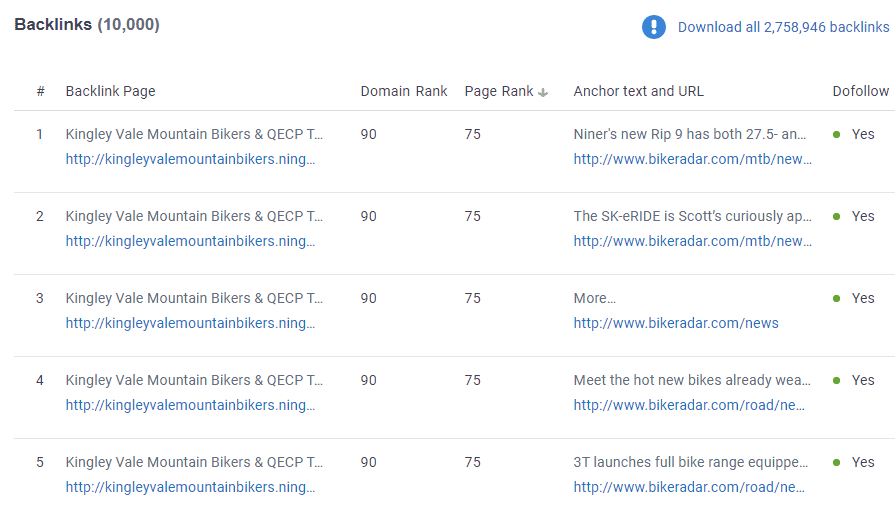Open the bikeradar.com/news link
Screen dimensions: 895x510
(676, 323)
